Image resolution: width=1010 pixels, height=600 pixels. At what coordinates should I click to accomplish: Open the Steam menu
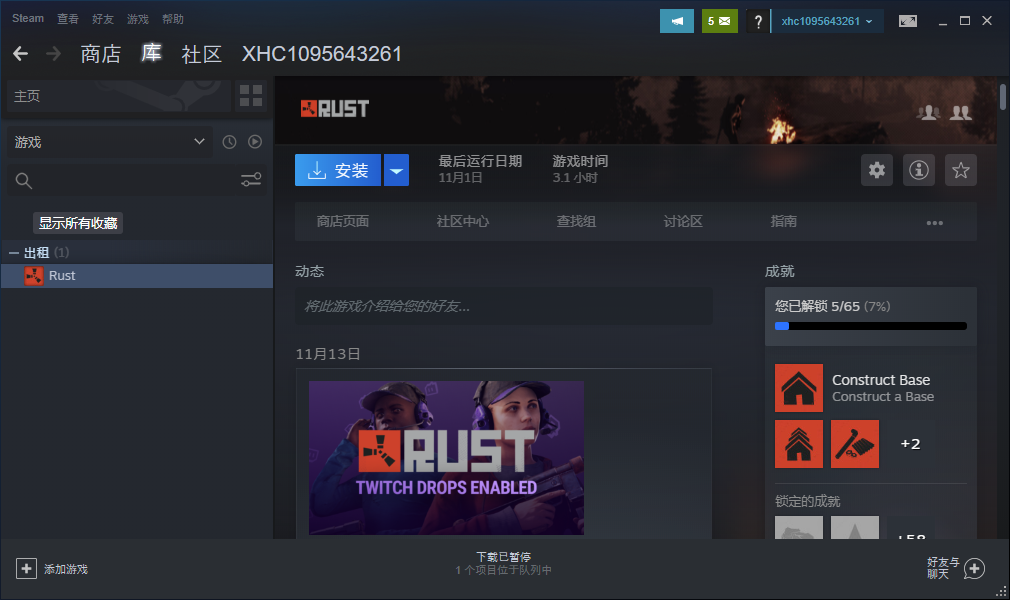28,19
